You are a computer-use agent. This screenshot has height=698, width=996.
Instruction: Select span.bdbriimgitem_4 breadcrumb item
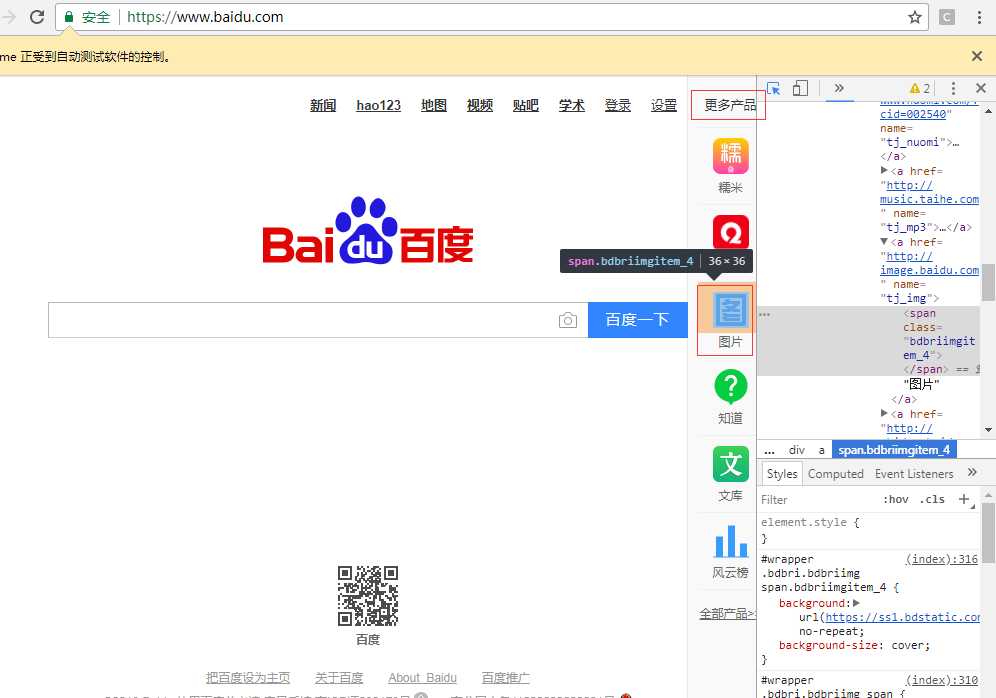point(894,450)
